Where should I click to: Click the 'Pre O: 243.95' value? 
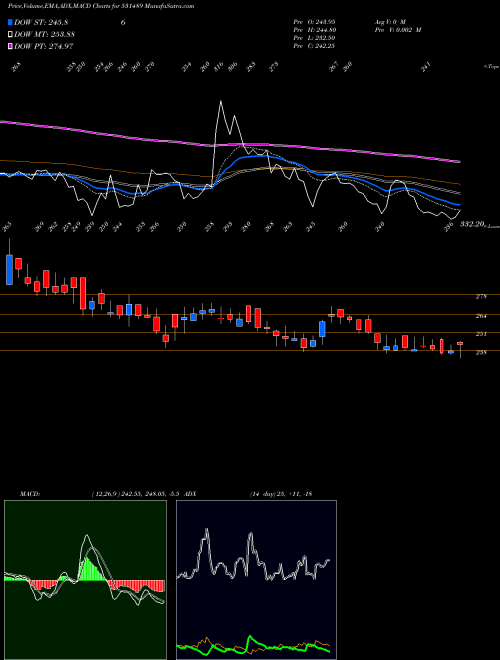coord(314,21)
